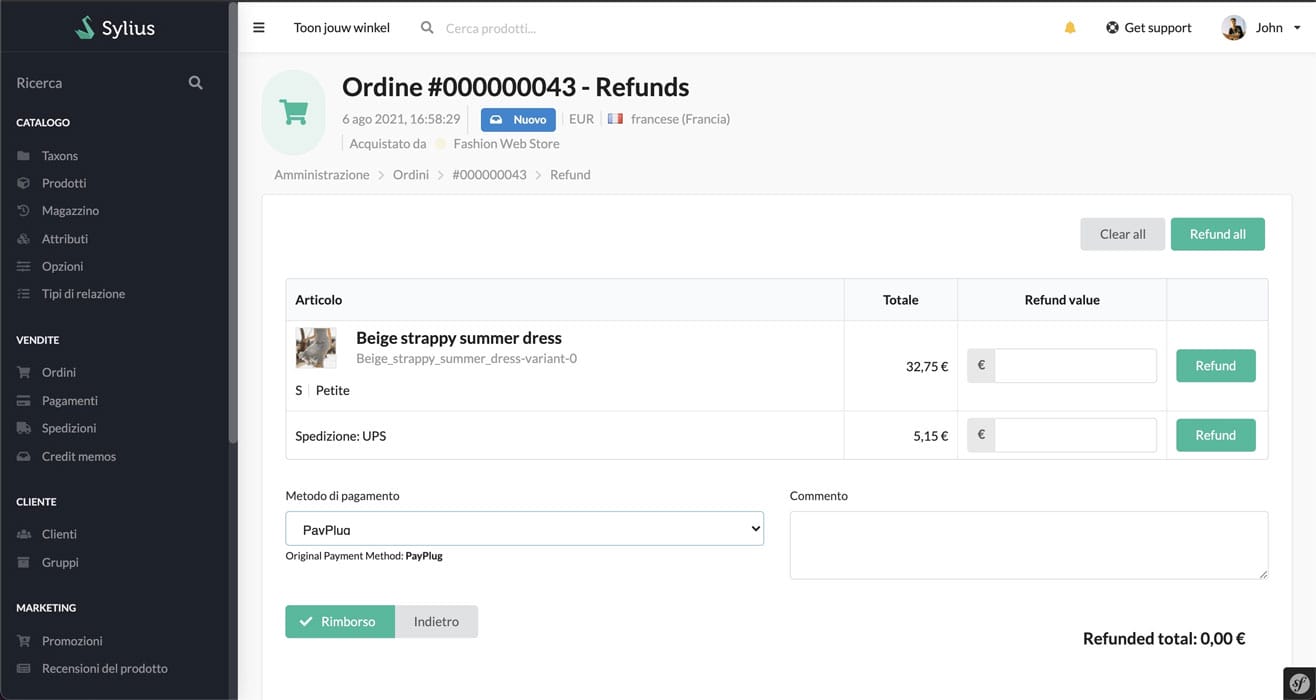
Task: Open the notifications bell icon
Action: tap(1070, 28)
